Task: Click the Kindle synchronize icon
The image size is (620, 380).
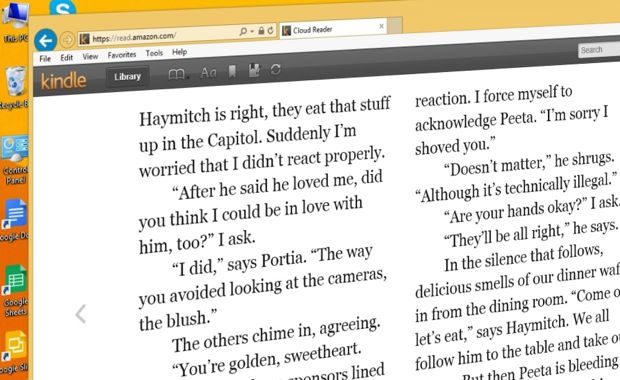Action: 276,70
